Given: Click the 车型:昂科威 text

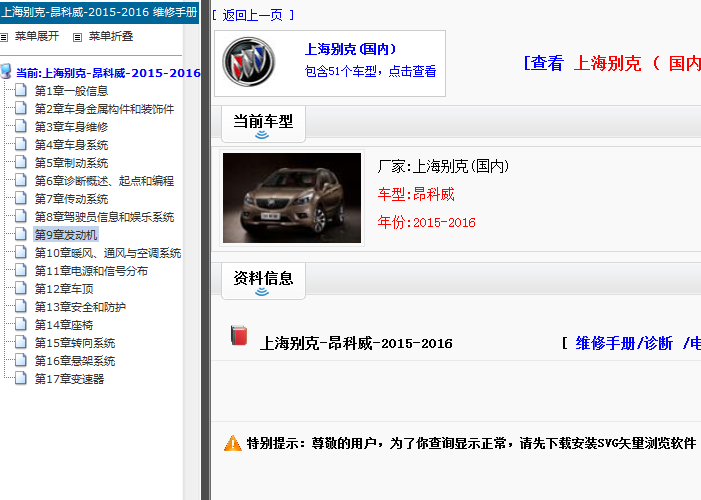Looking at the screenshot, I should click(416, 194).
